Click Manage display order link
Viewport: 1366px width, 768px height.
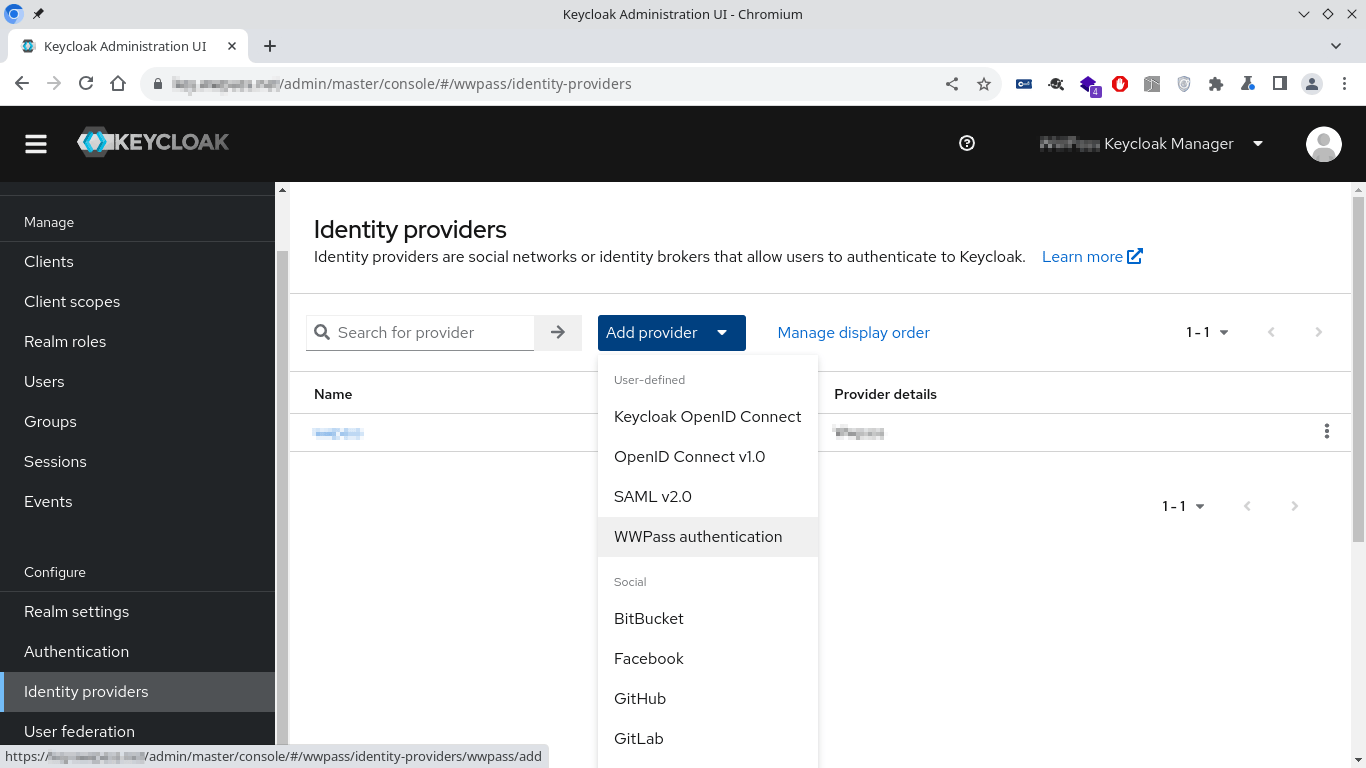[x=853, y=333]
